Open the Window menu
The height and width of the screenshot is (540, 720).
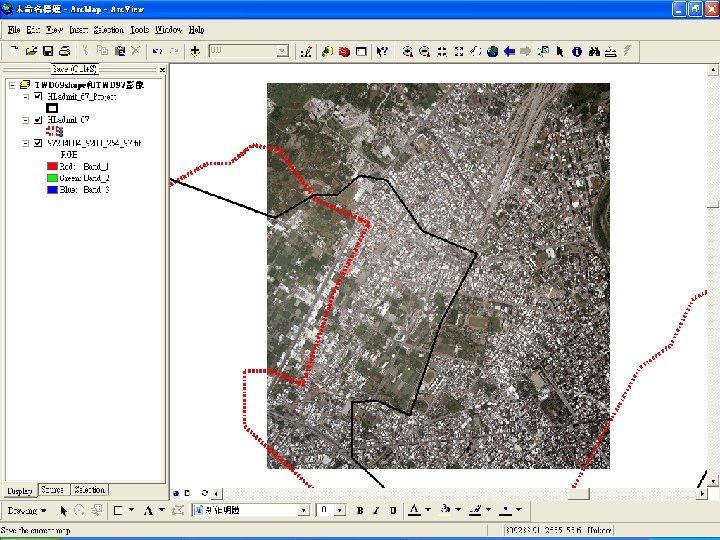[x=168, y=30]
